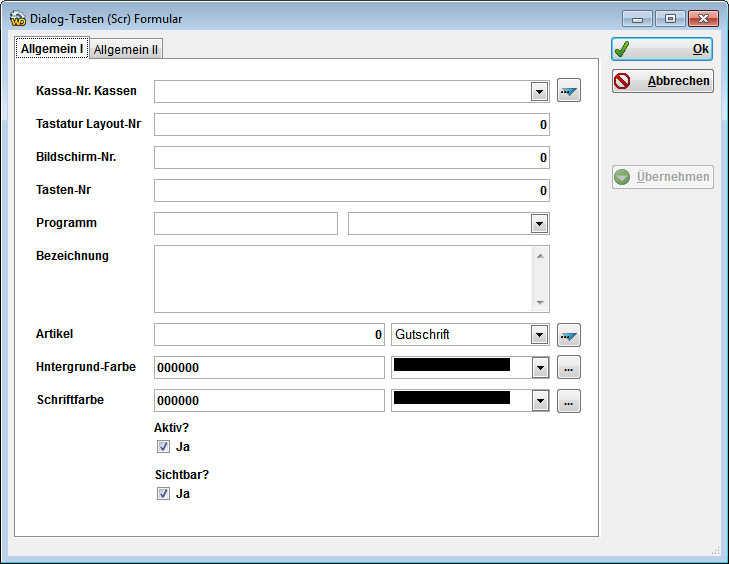This screenshot has width=729, height=564.
Task: Open color picker button for Hntergrund-Farbe
Action: [569, 368]
